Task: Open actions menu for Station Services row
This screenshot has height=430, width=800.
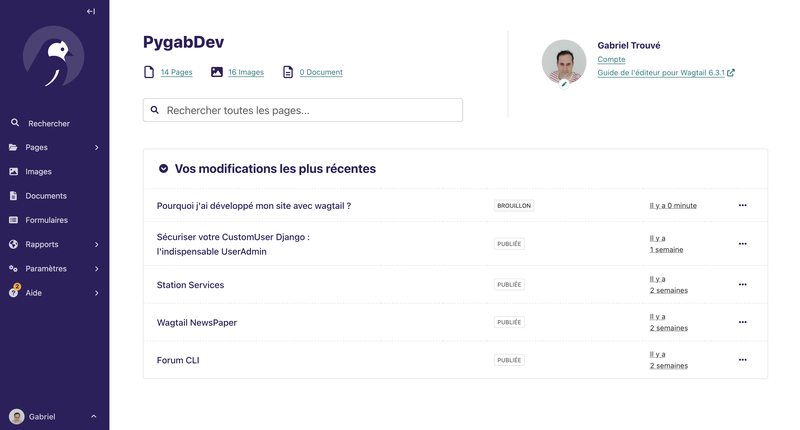Action: click(x=742, y=285)
